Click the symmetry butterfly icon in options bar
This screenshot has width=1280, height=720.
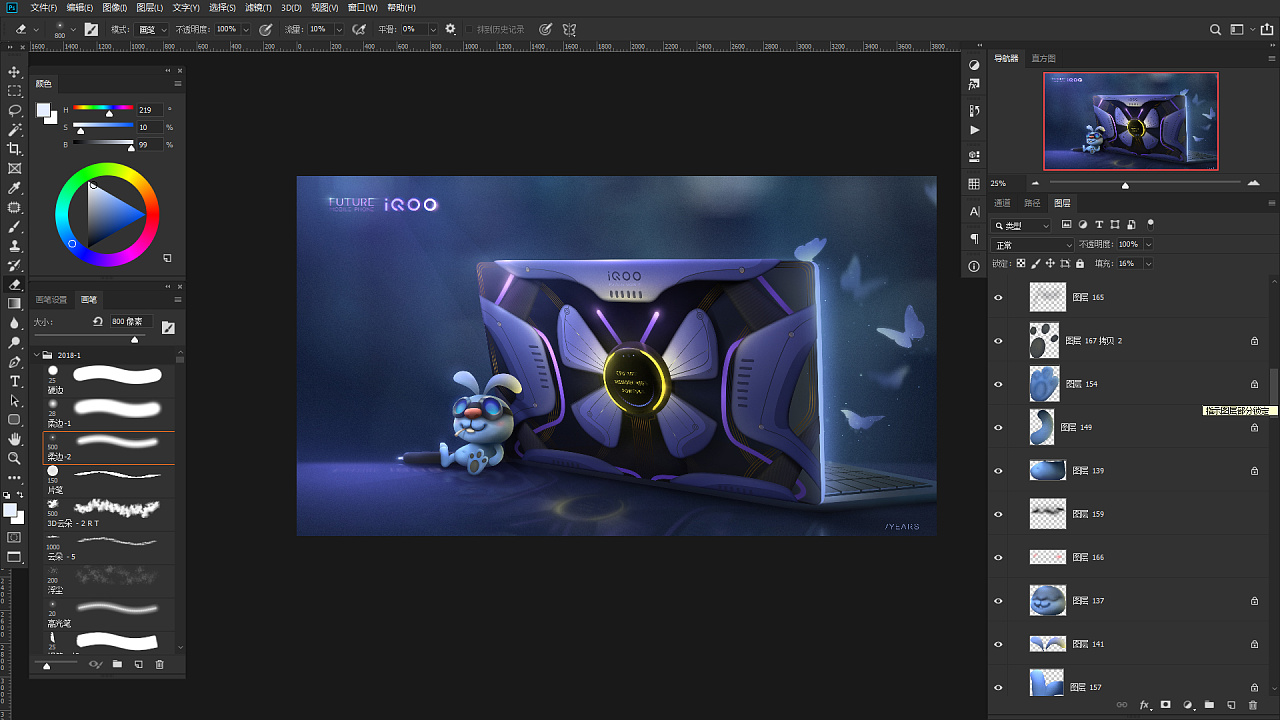coord(570,29)
